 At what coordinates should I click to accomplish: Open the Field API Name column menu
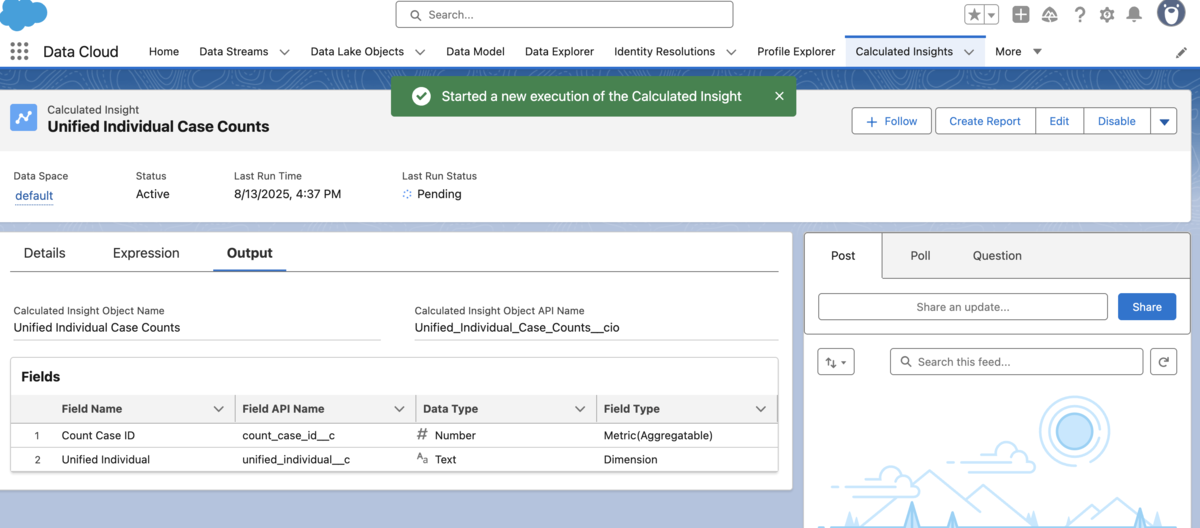(x=399, y=409)
